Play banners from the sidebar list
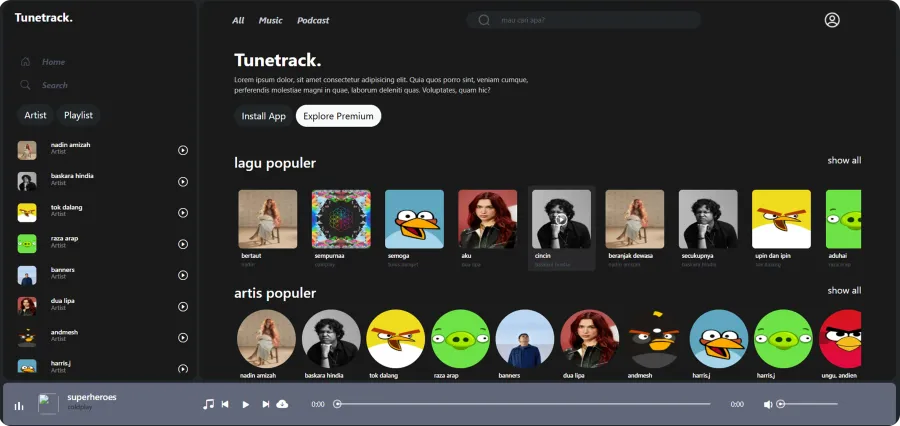Screen dimensions: 900x426 click(x=183, y=276)
